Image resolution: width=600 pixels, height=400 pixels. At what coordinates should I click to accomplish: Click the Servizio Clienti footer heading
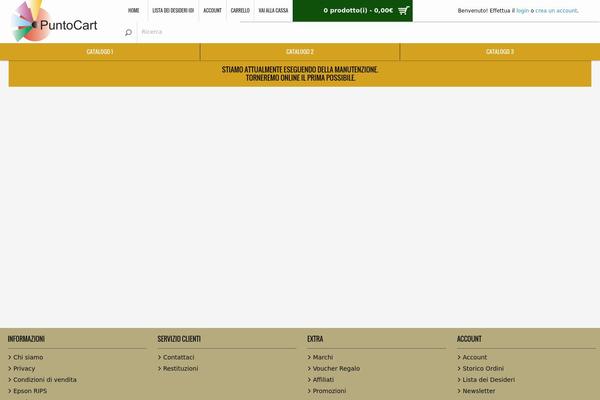click(179, 339)
